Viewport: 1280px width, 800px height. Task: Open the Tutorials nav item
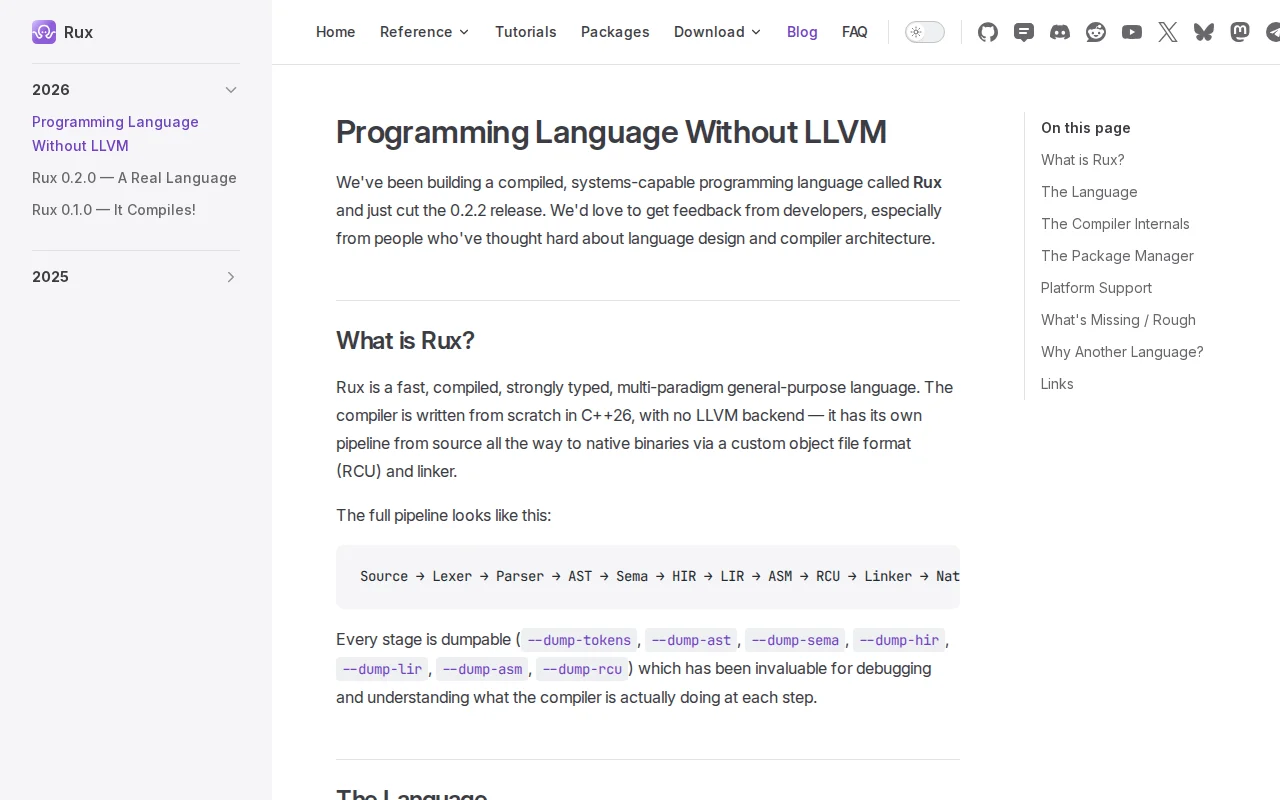pos(526,32)
